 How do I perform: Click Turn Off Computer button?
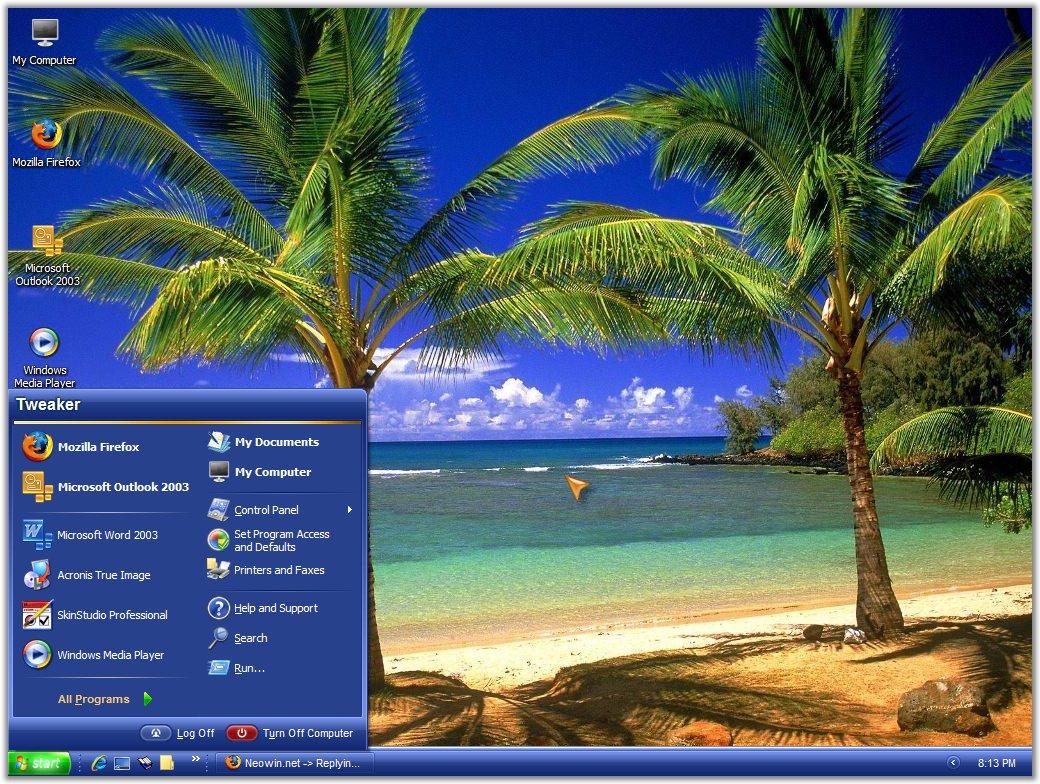[289, 733]
